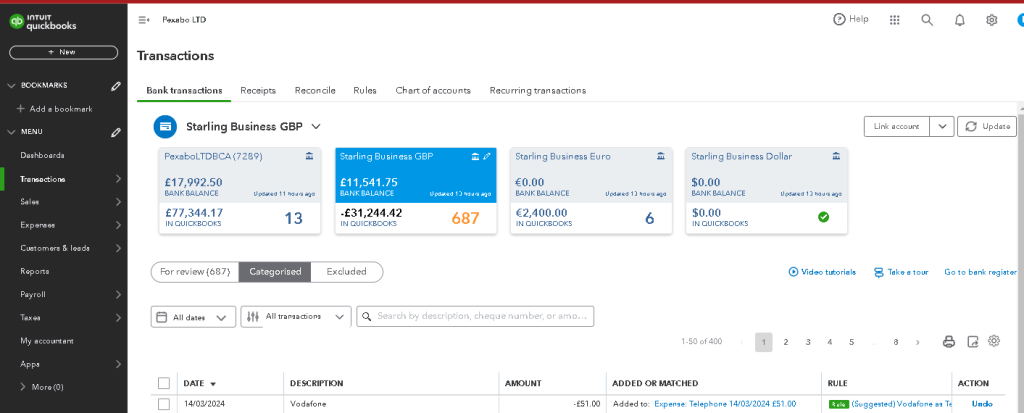Expand Expenses submenu arrow
This screenshot has height=413, width=1024.
tap(118, 225)
